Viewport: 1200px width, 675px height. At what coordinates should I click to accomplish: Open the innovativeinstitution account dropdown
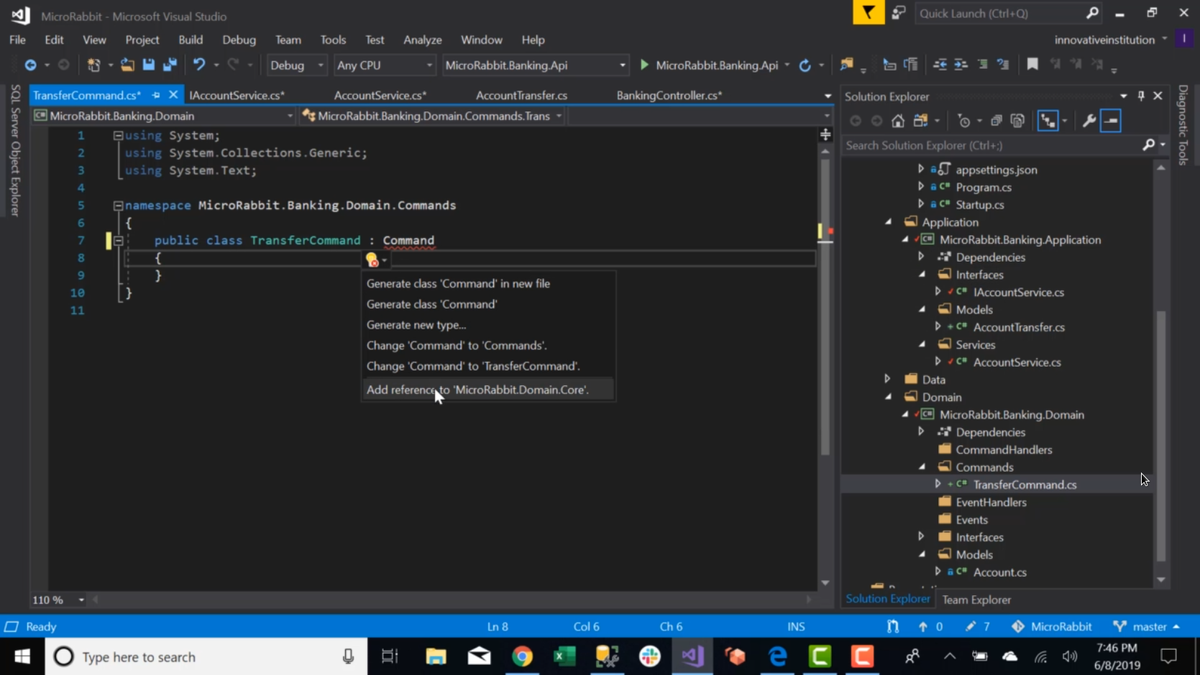[1110, 40]
